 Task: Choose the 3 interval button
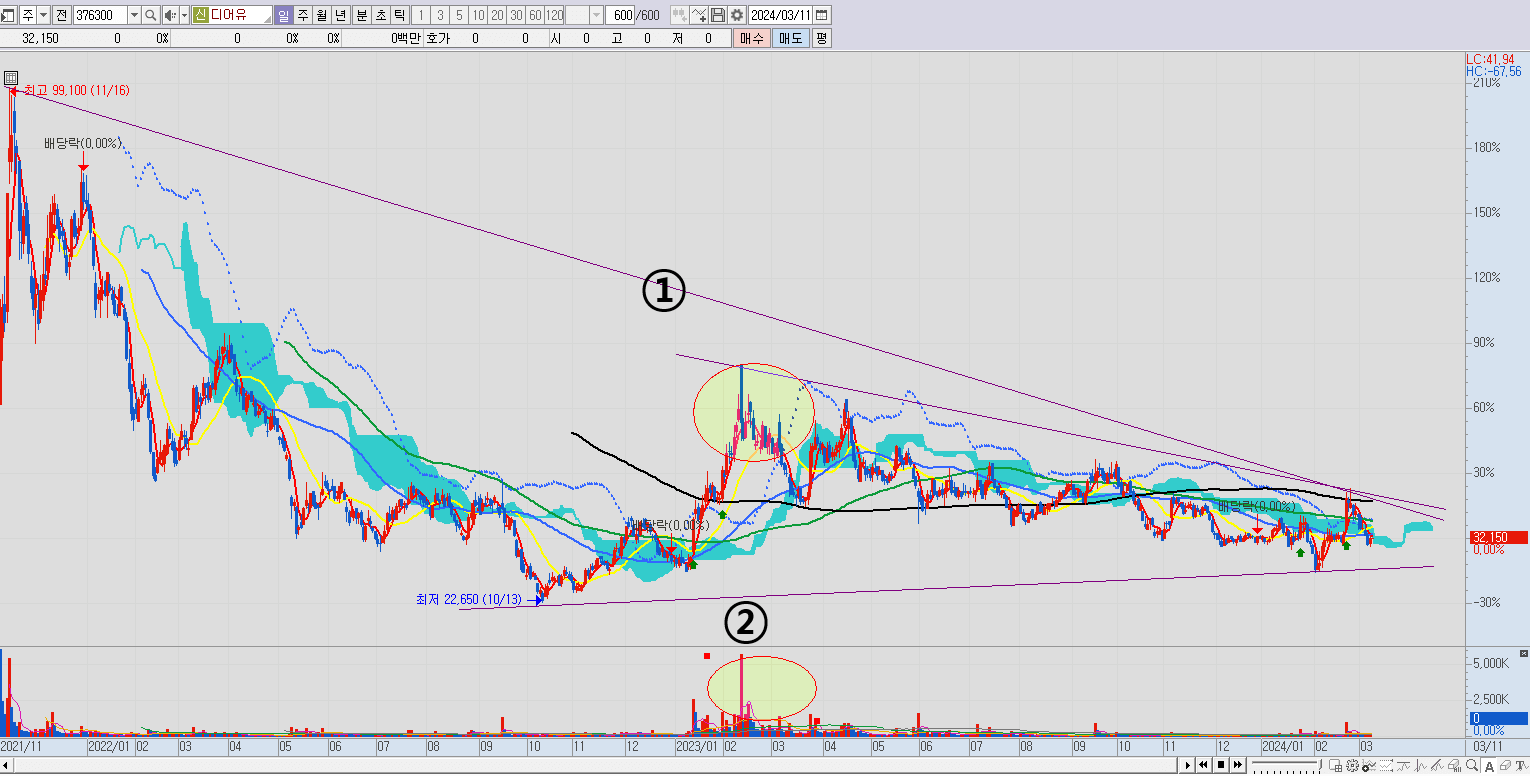[440, 15]
